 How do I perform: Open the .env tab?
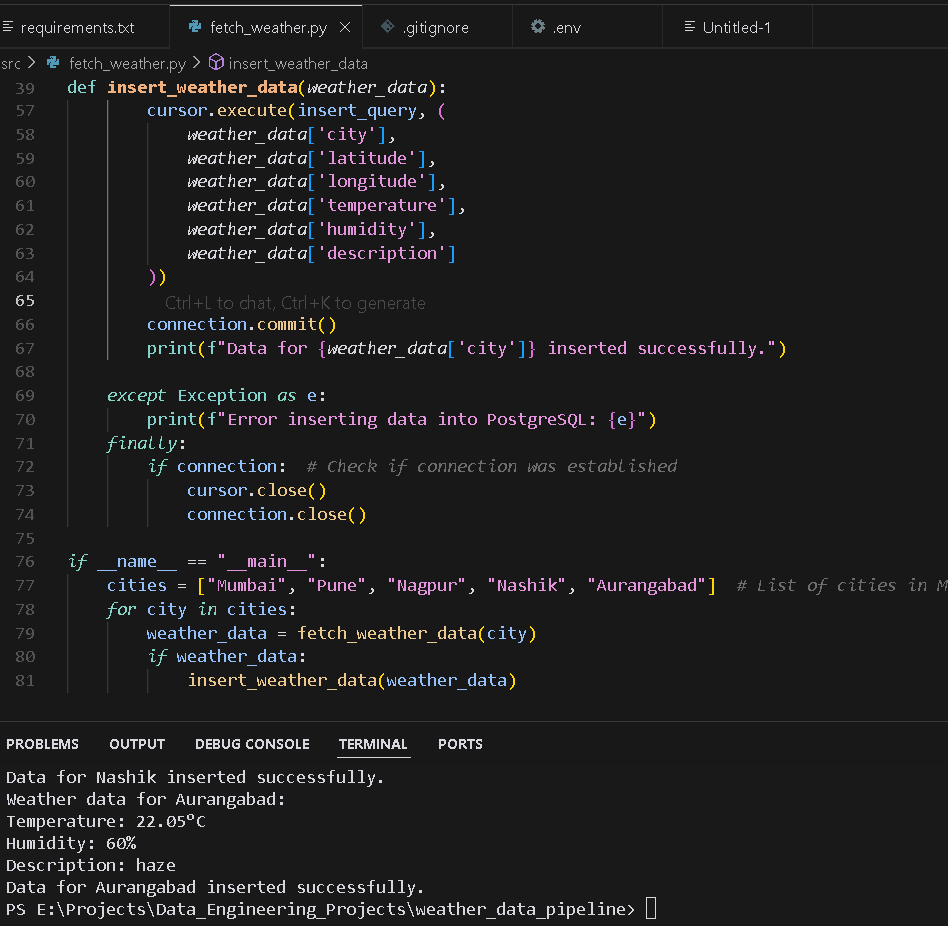pyautogui.click(x=567, y=28)
